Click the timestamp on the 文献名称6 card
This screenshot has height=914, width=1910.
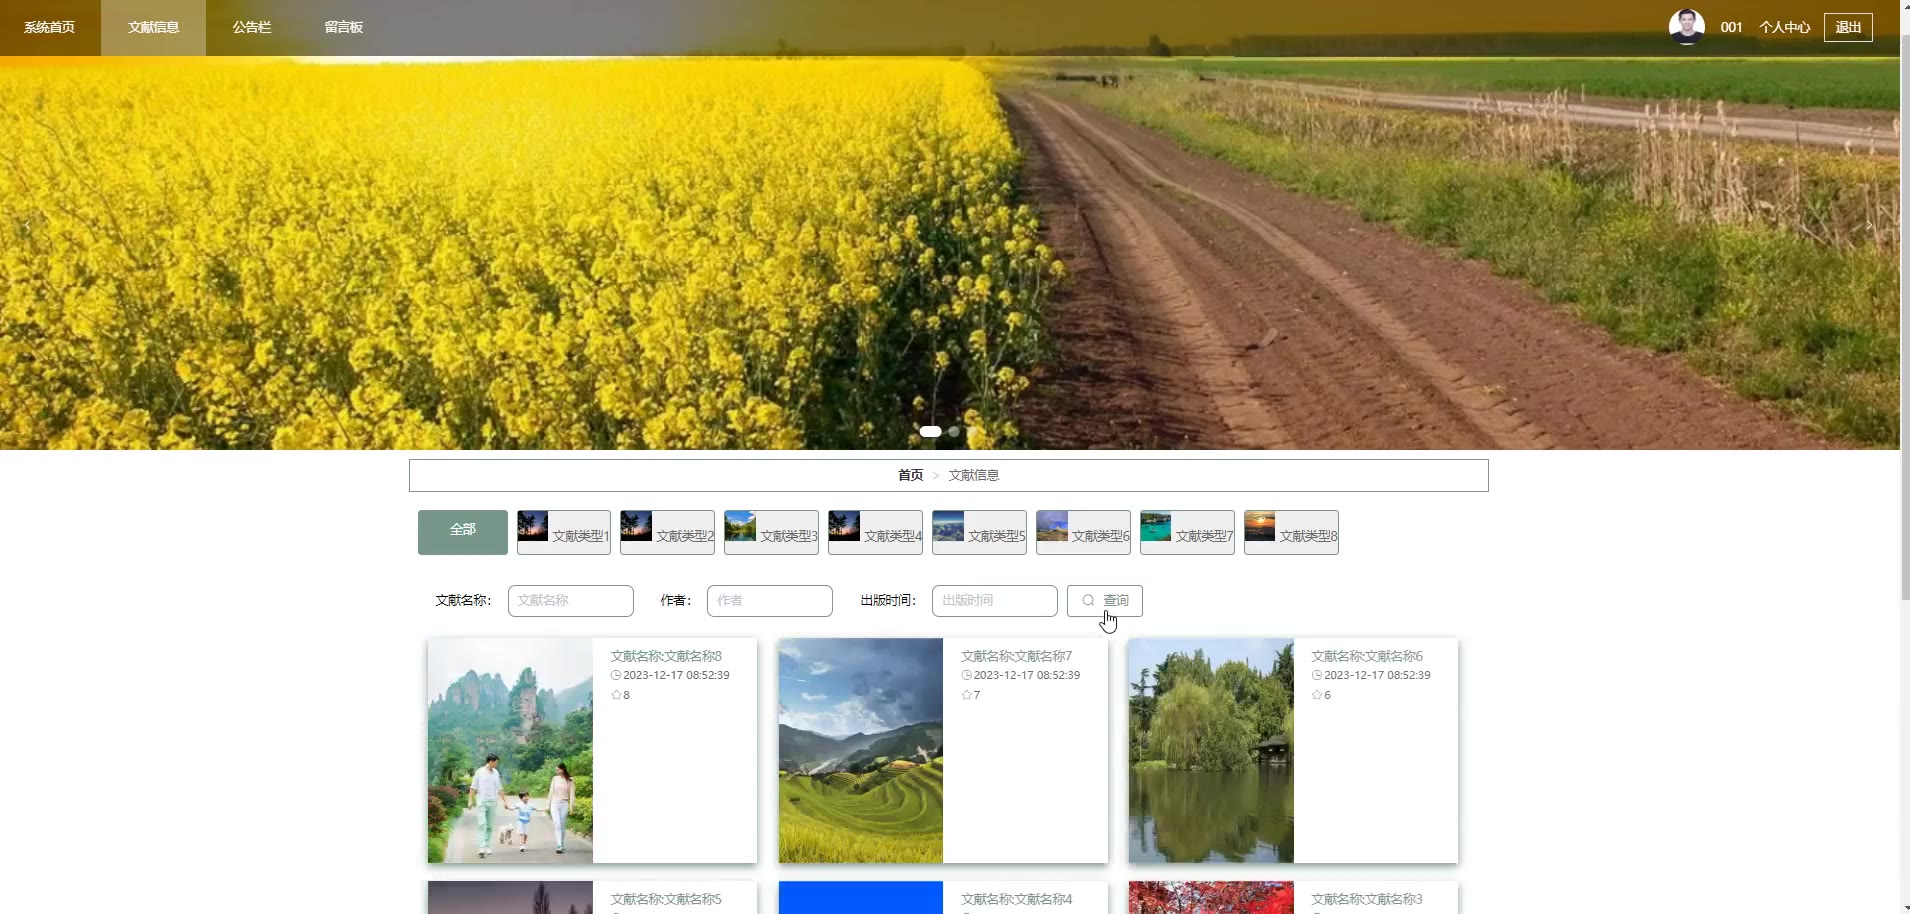(1377, 675)
